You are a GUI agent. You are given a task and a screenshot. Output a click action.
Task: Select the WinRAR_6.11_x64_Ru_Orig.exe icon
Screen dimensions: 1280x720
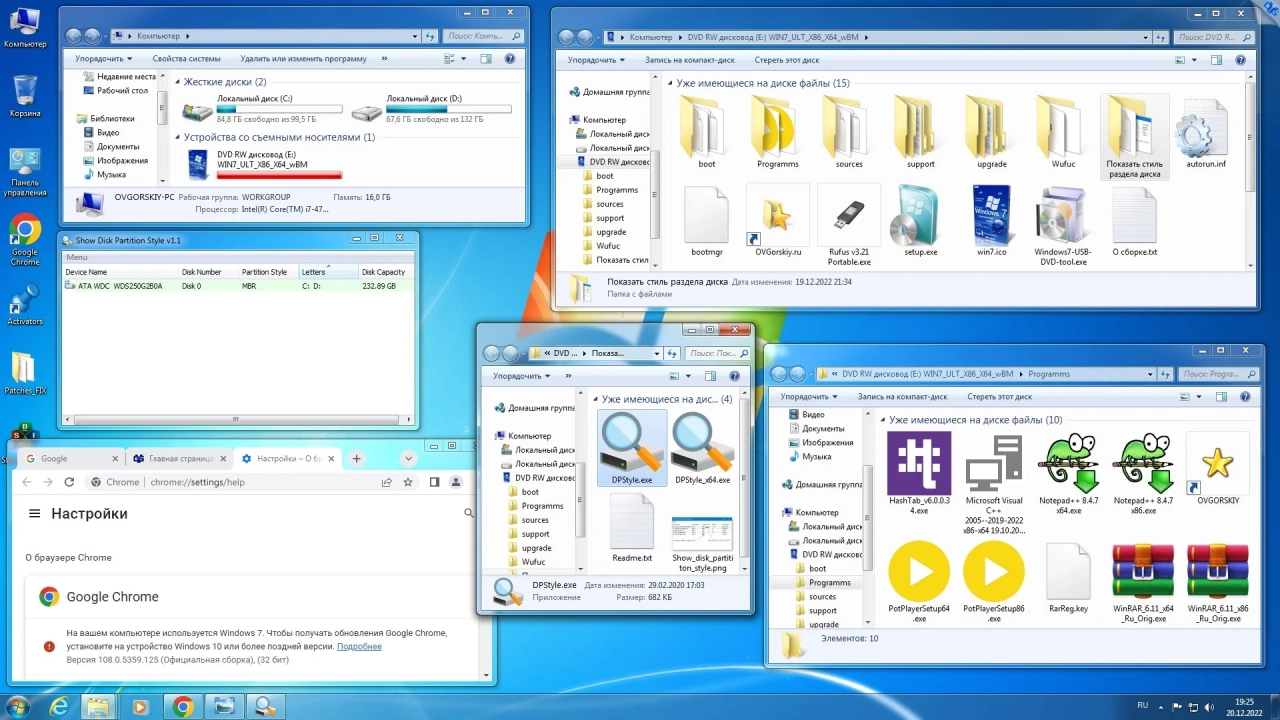pos(1143,572)
